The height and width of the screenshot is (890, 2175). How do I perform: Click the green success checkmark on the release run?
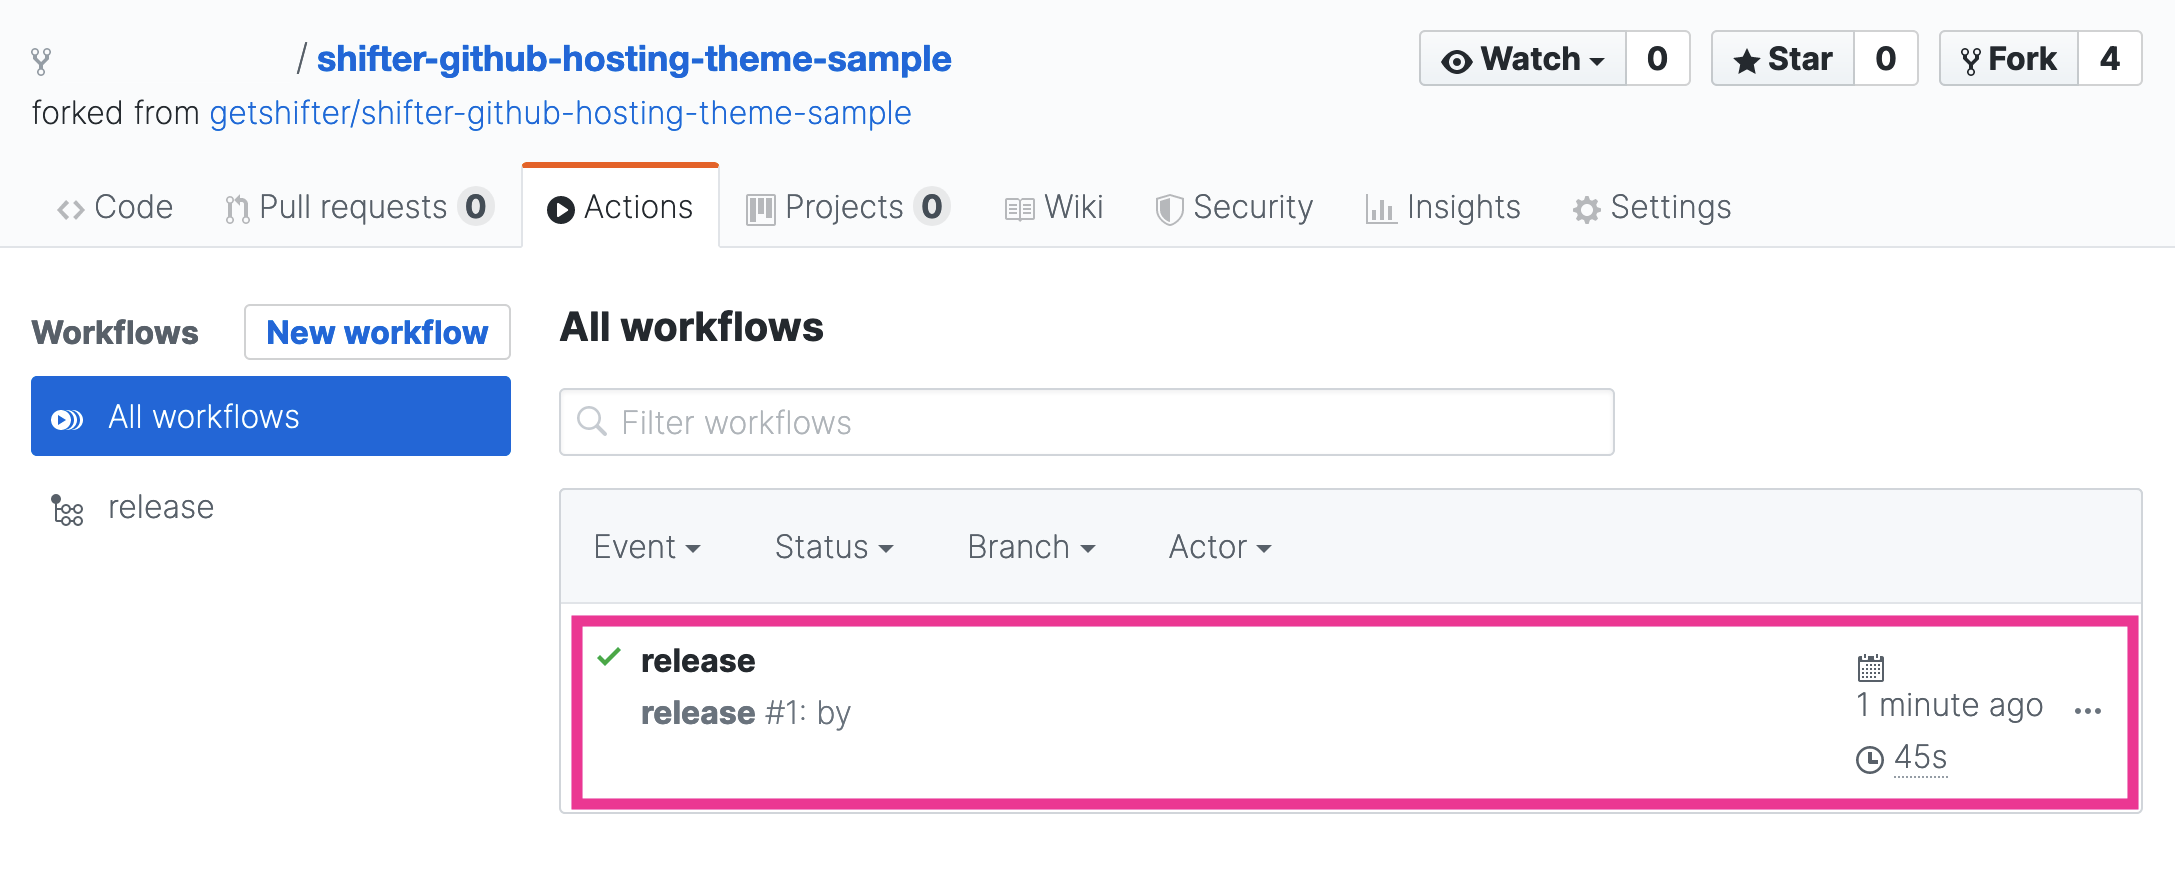pos(609,657)
